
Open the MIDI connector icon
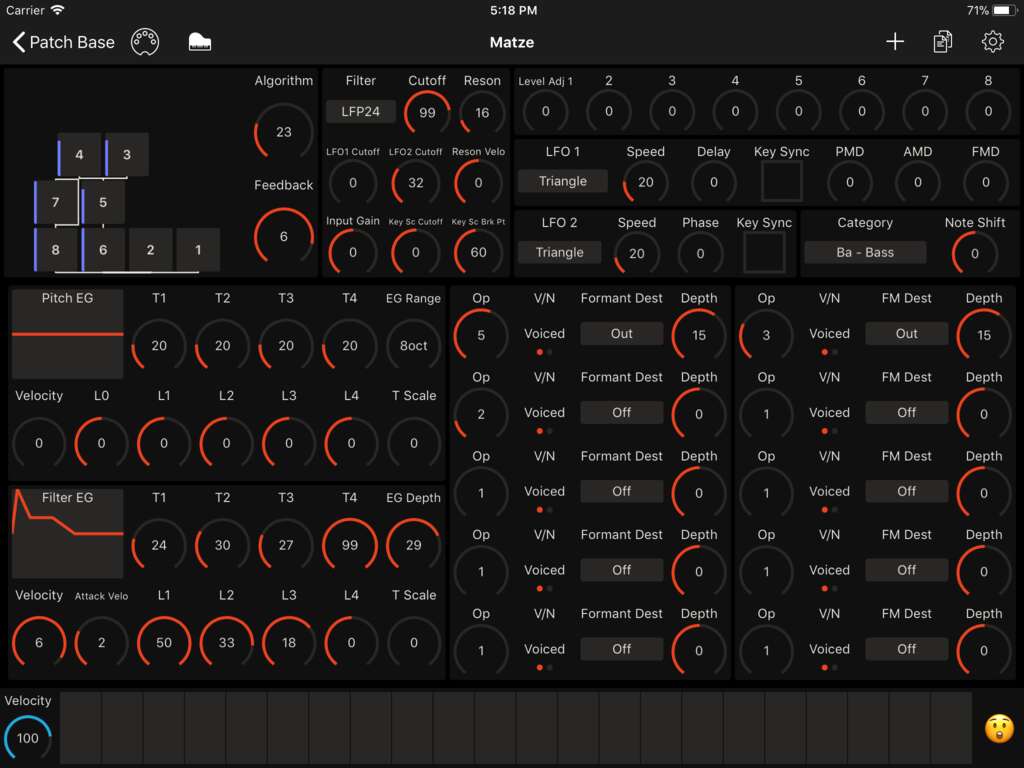click(145, 42)
